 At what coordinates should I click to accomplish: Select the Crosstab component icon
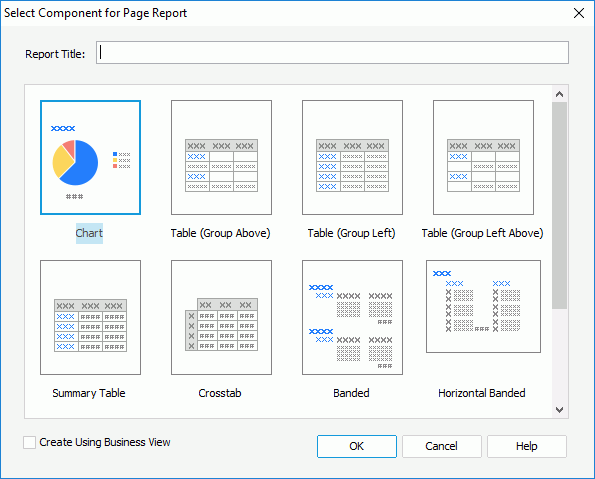(x=221, y=317)
